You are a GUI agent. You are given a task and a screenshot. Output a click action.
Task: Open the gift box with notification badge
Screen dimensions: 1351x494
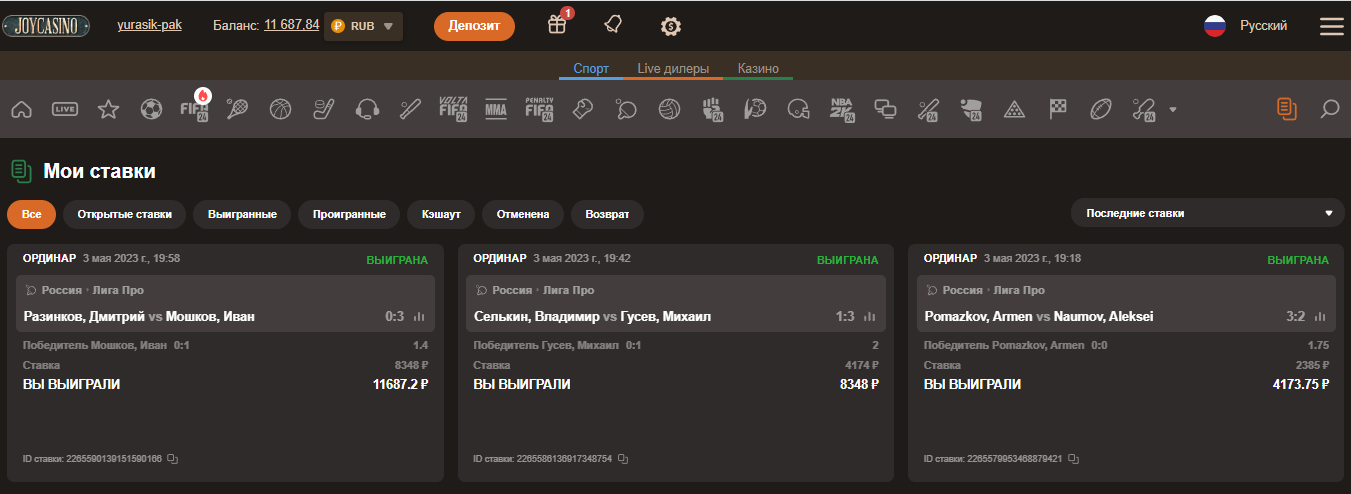point(558,24)
